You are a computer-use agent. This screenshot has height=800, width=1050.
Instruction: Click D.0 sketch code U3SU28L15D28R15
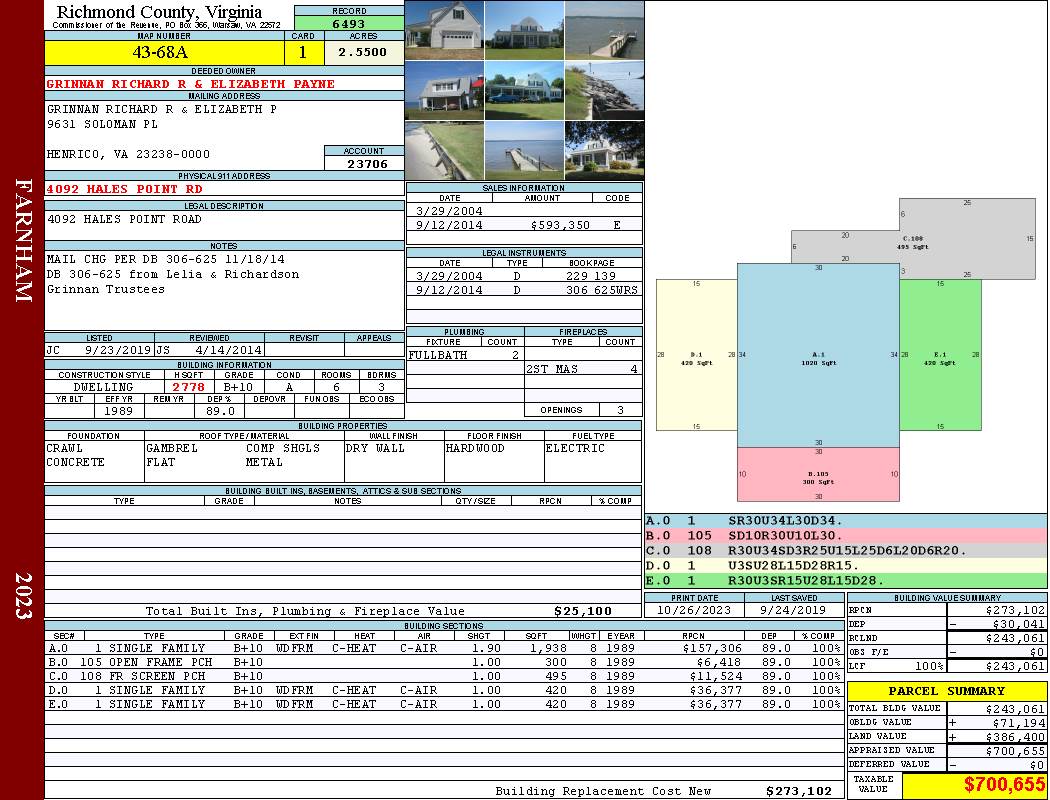pyautogui.click(x=793, y=566)
